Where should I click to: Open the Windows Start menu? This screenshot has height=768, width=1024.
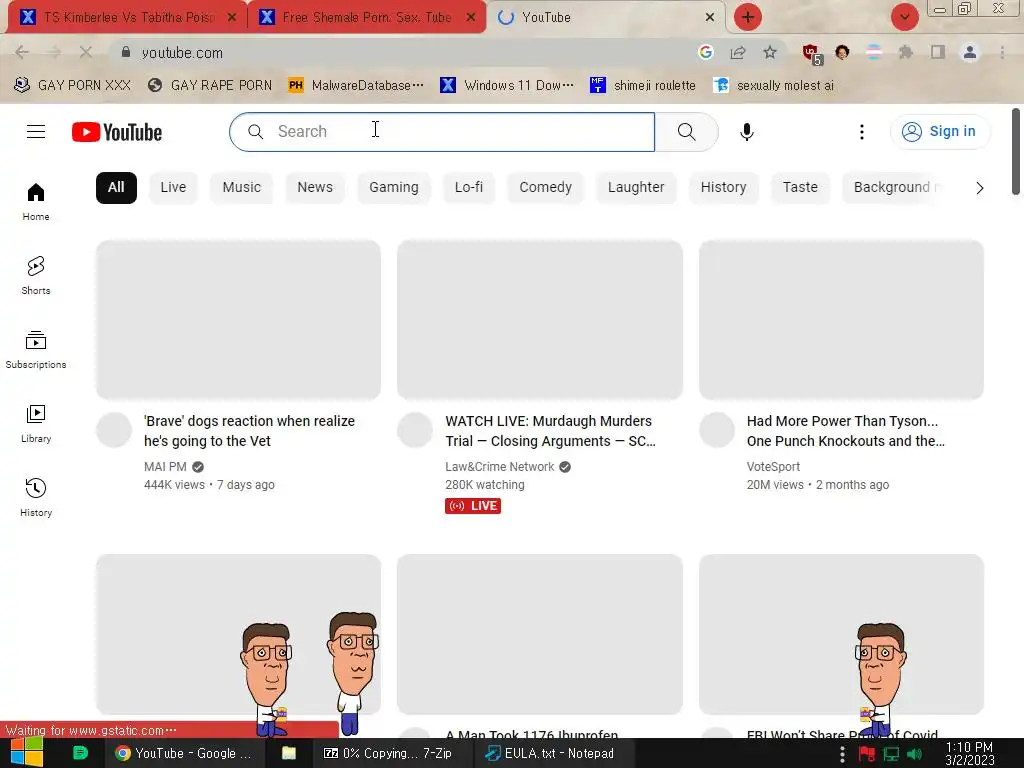click(27, 753)
